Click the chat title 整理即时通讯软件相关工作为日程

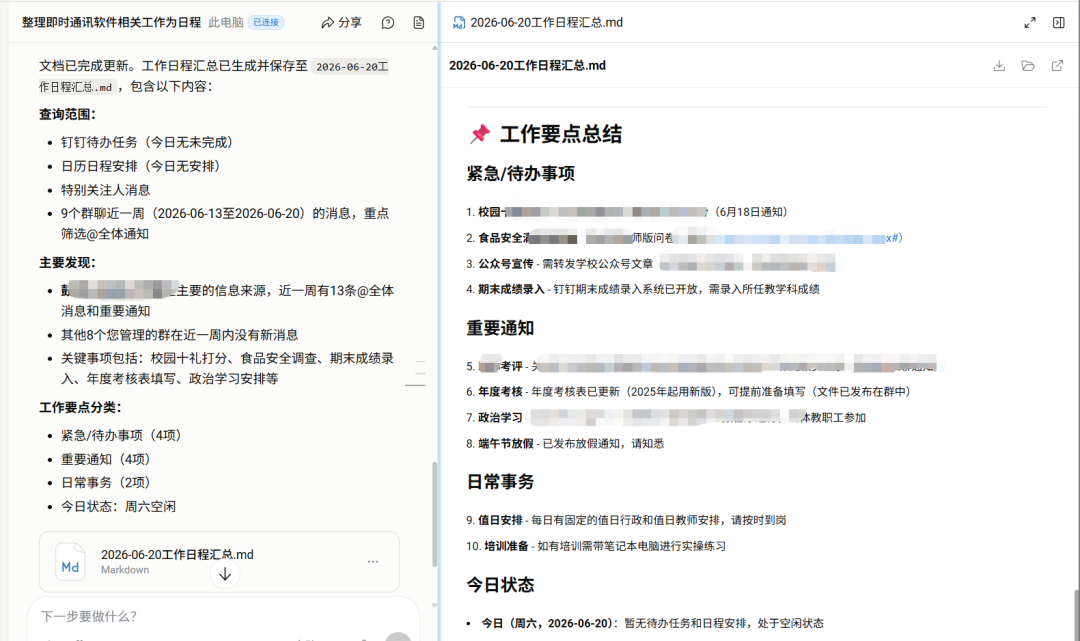tap(111, 23)
